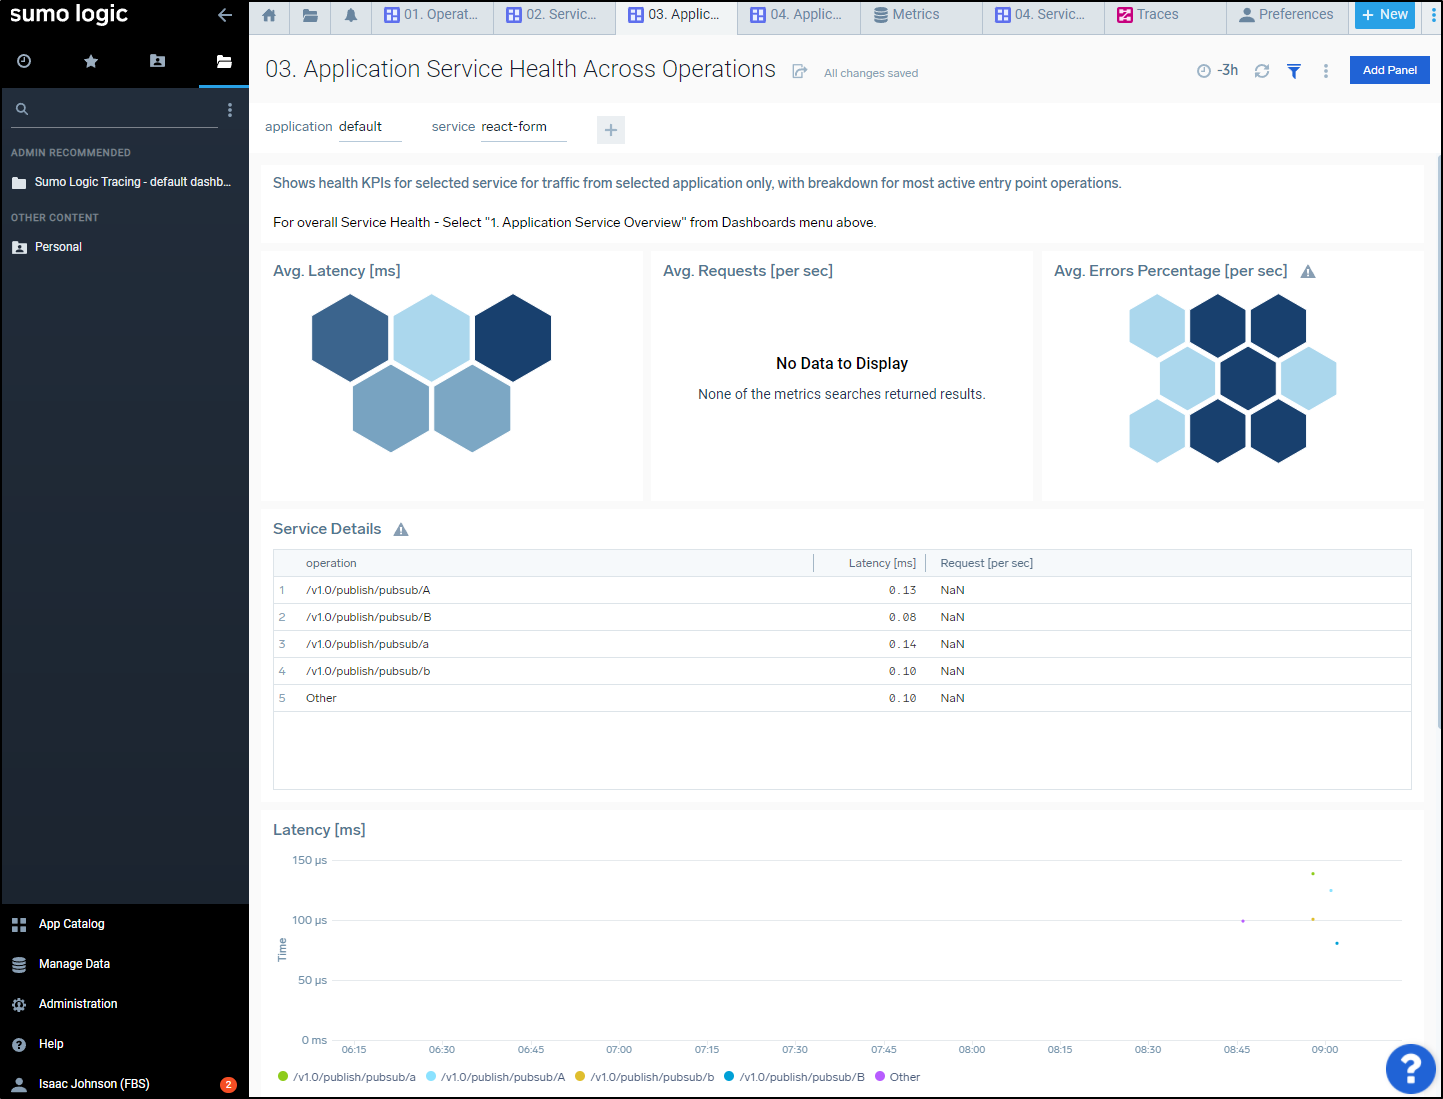
Task: Click the sumo logic logo
Action: 69,14
